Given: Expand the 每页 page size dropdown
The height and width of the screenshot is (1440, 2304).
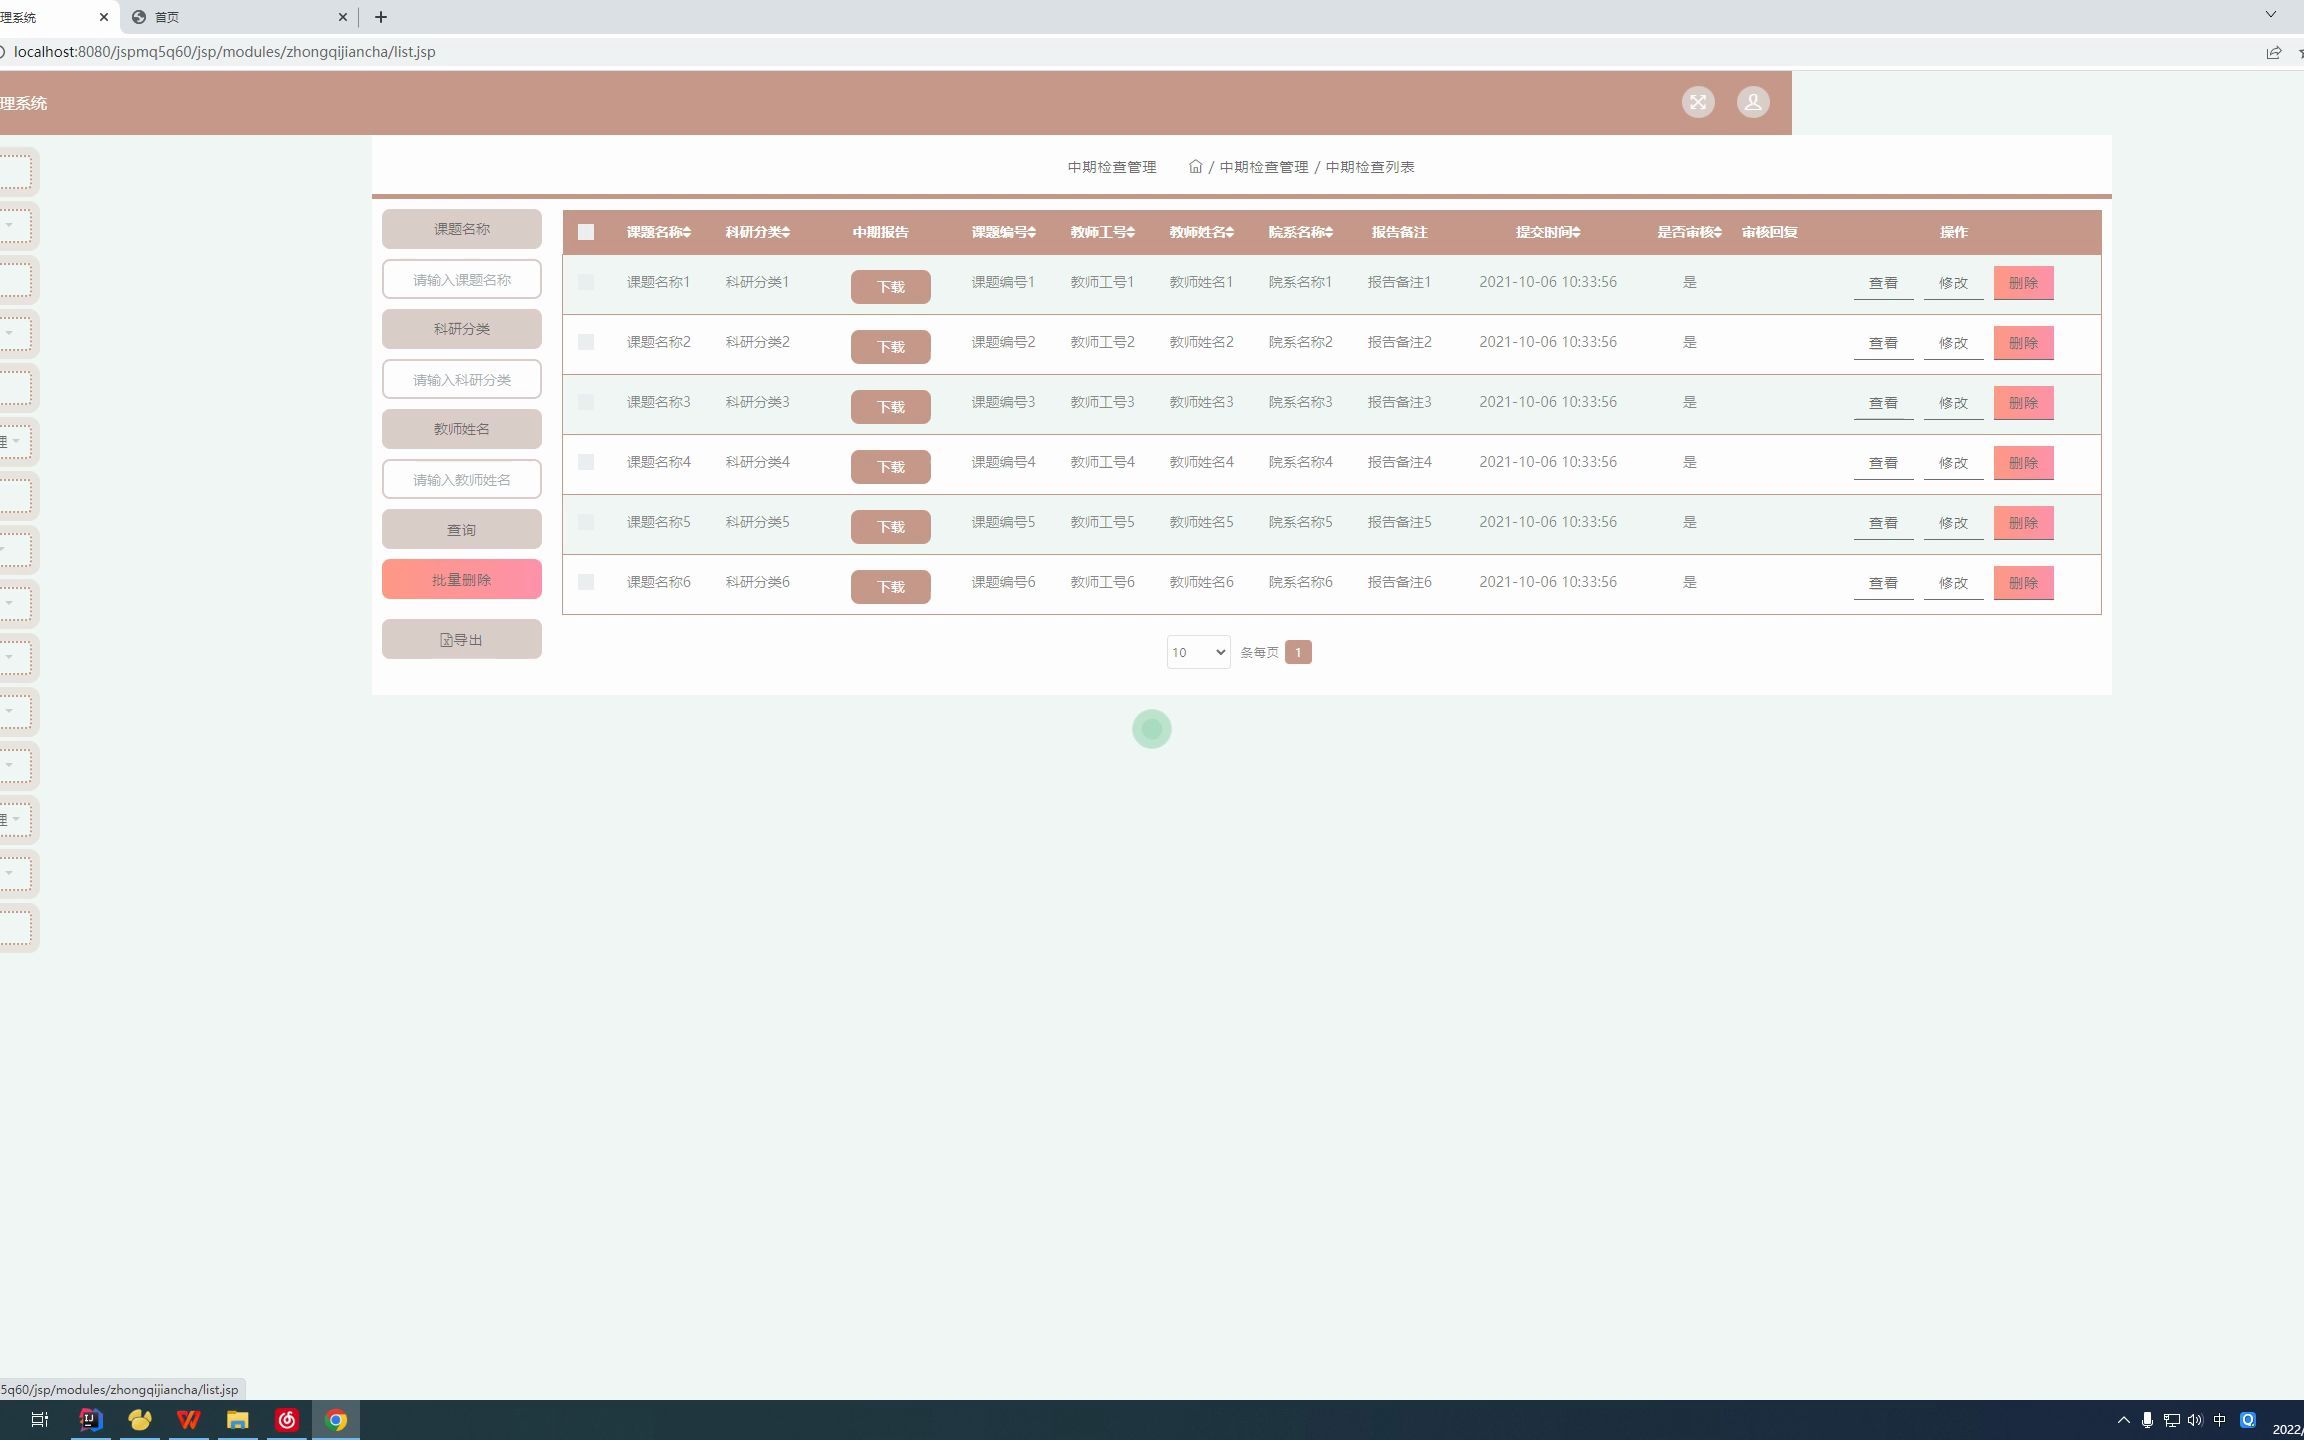Looking at the screenshot, I should click(x=1194, y=650).
